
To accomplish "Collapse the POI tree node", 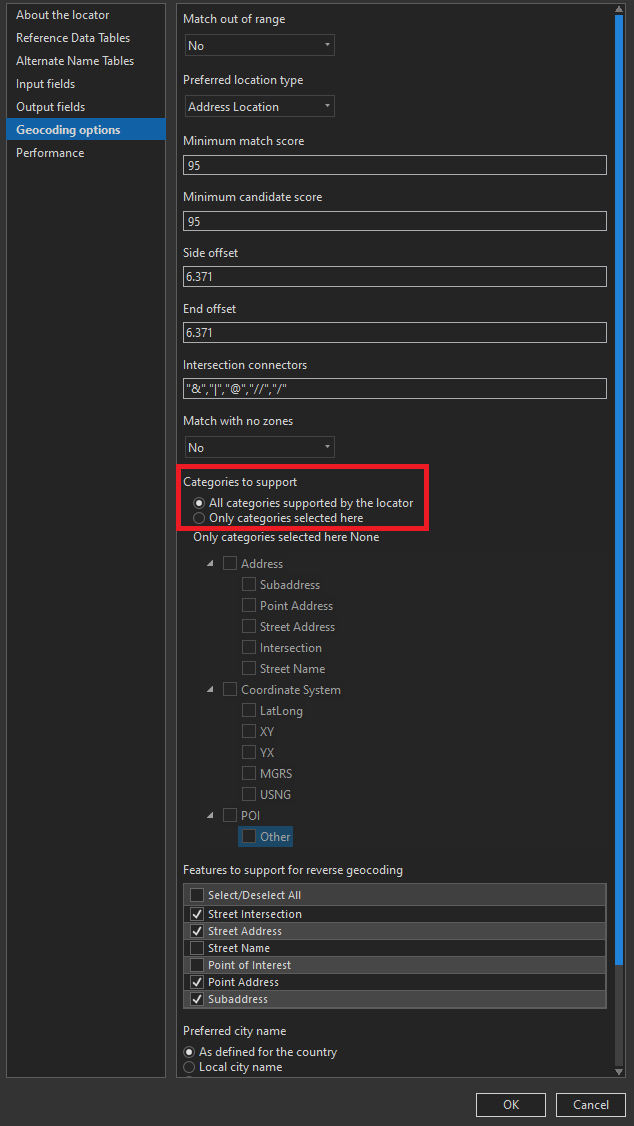I will 210,816.
